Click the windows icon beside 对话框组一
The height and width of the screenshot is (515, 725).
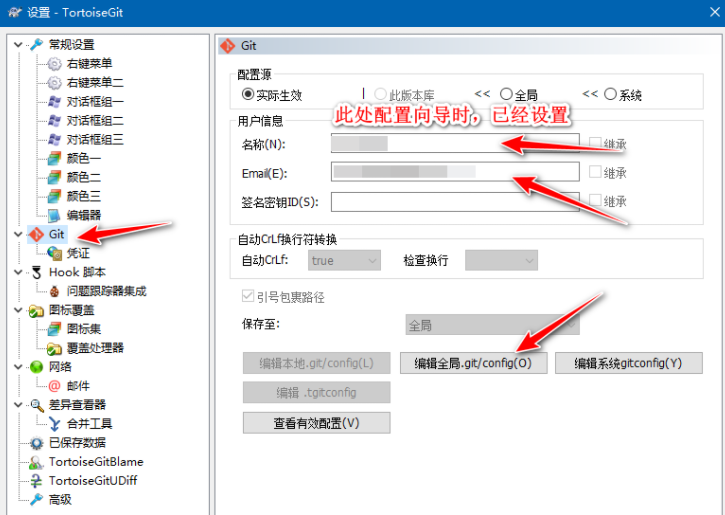click(54, 102)
